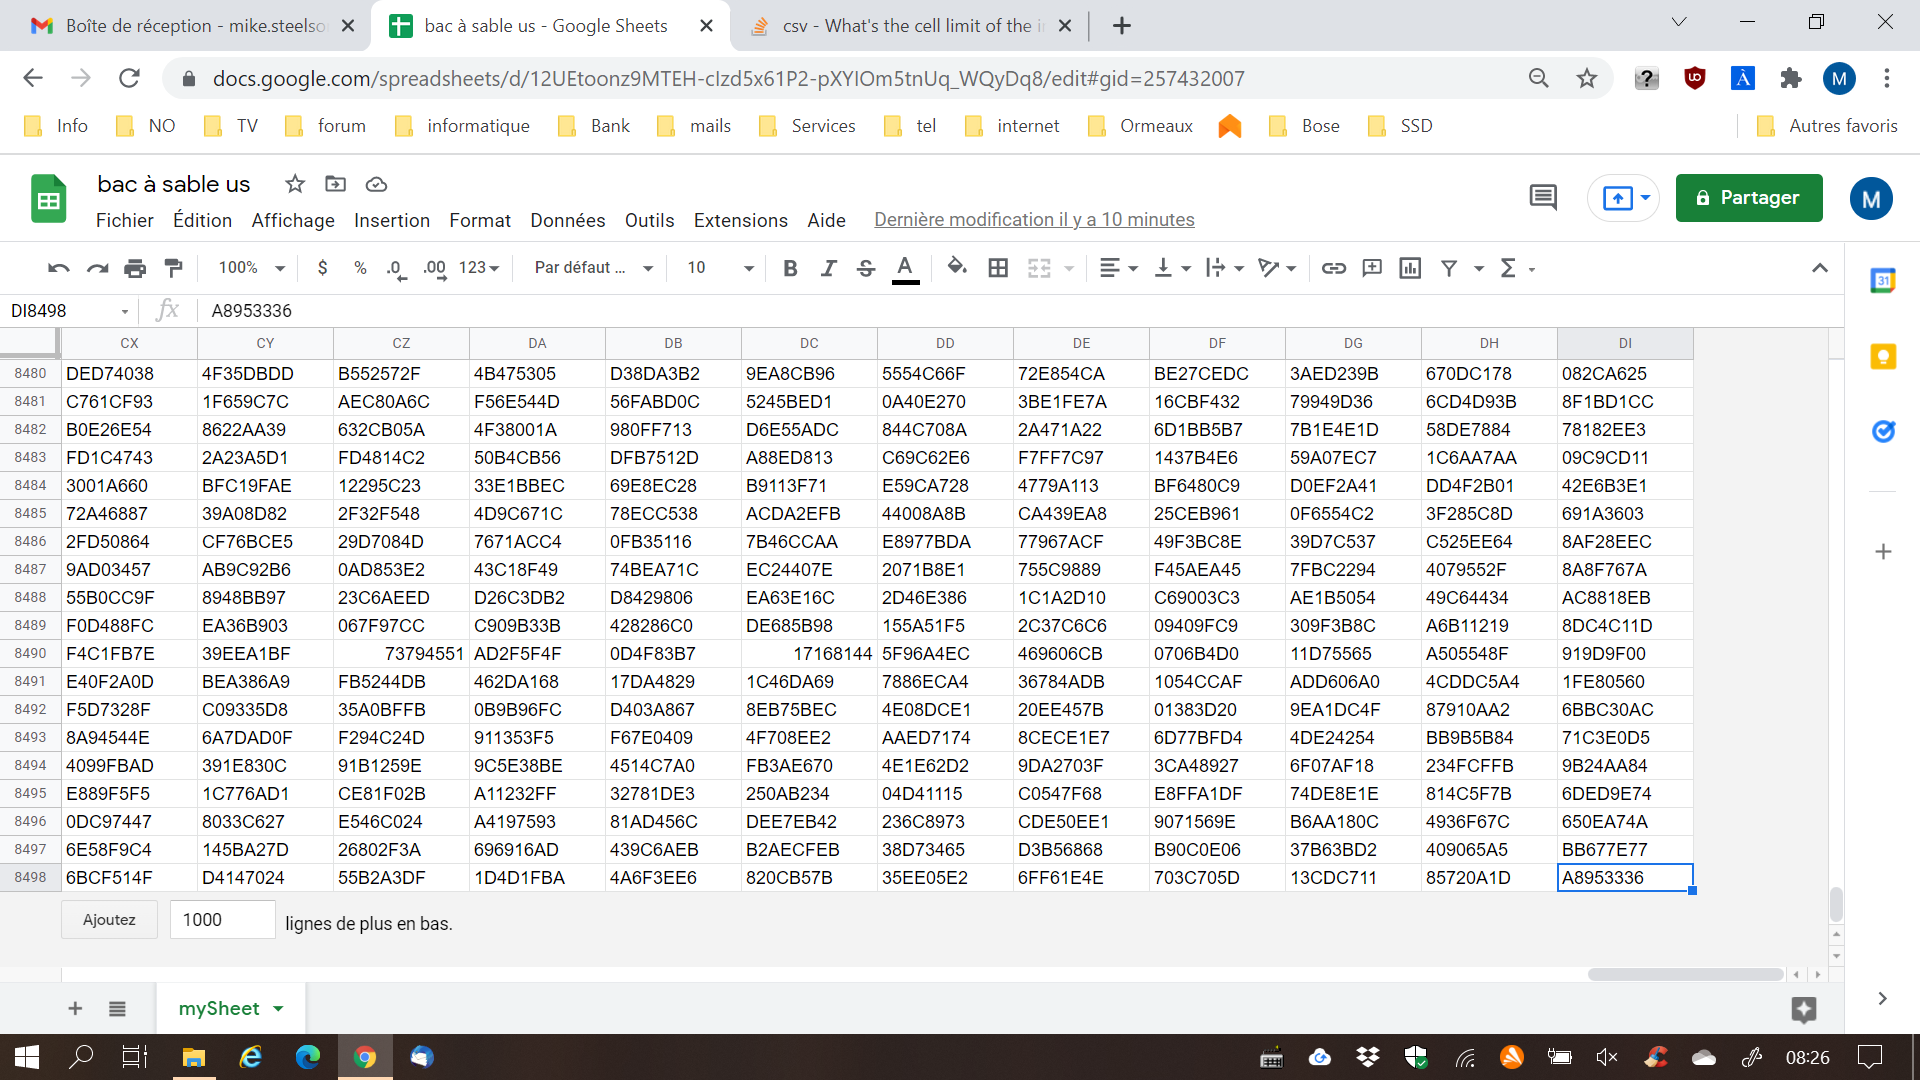Get add-ons with the plus icon
The image size is (1920, 1080).
pos(1883,552)
